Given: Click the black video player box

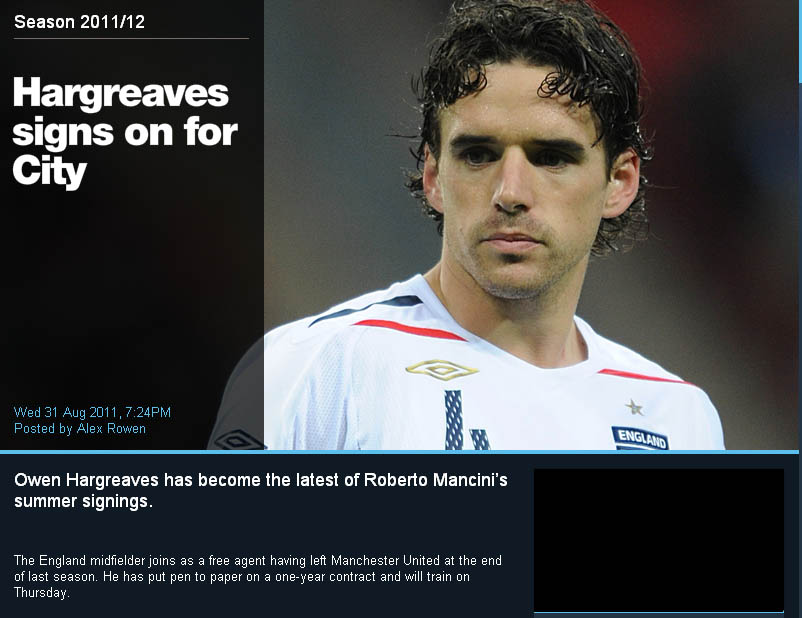Looking at the screenshot, I should tap(659, 540).
